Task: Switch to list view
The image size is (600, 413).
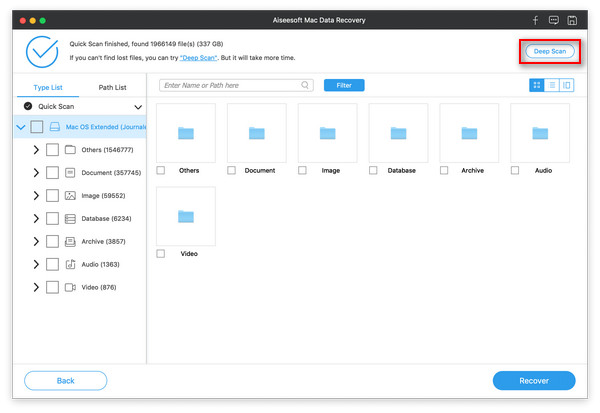Action: (552, 85)
